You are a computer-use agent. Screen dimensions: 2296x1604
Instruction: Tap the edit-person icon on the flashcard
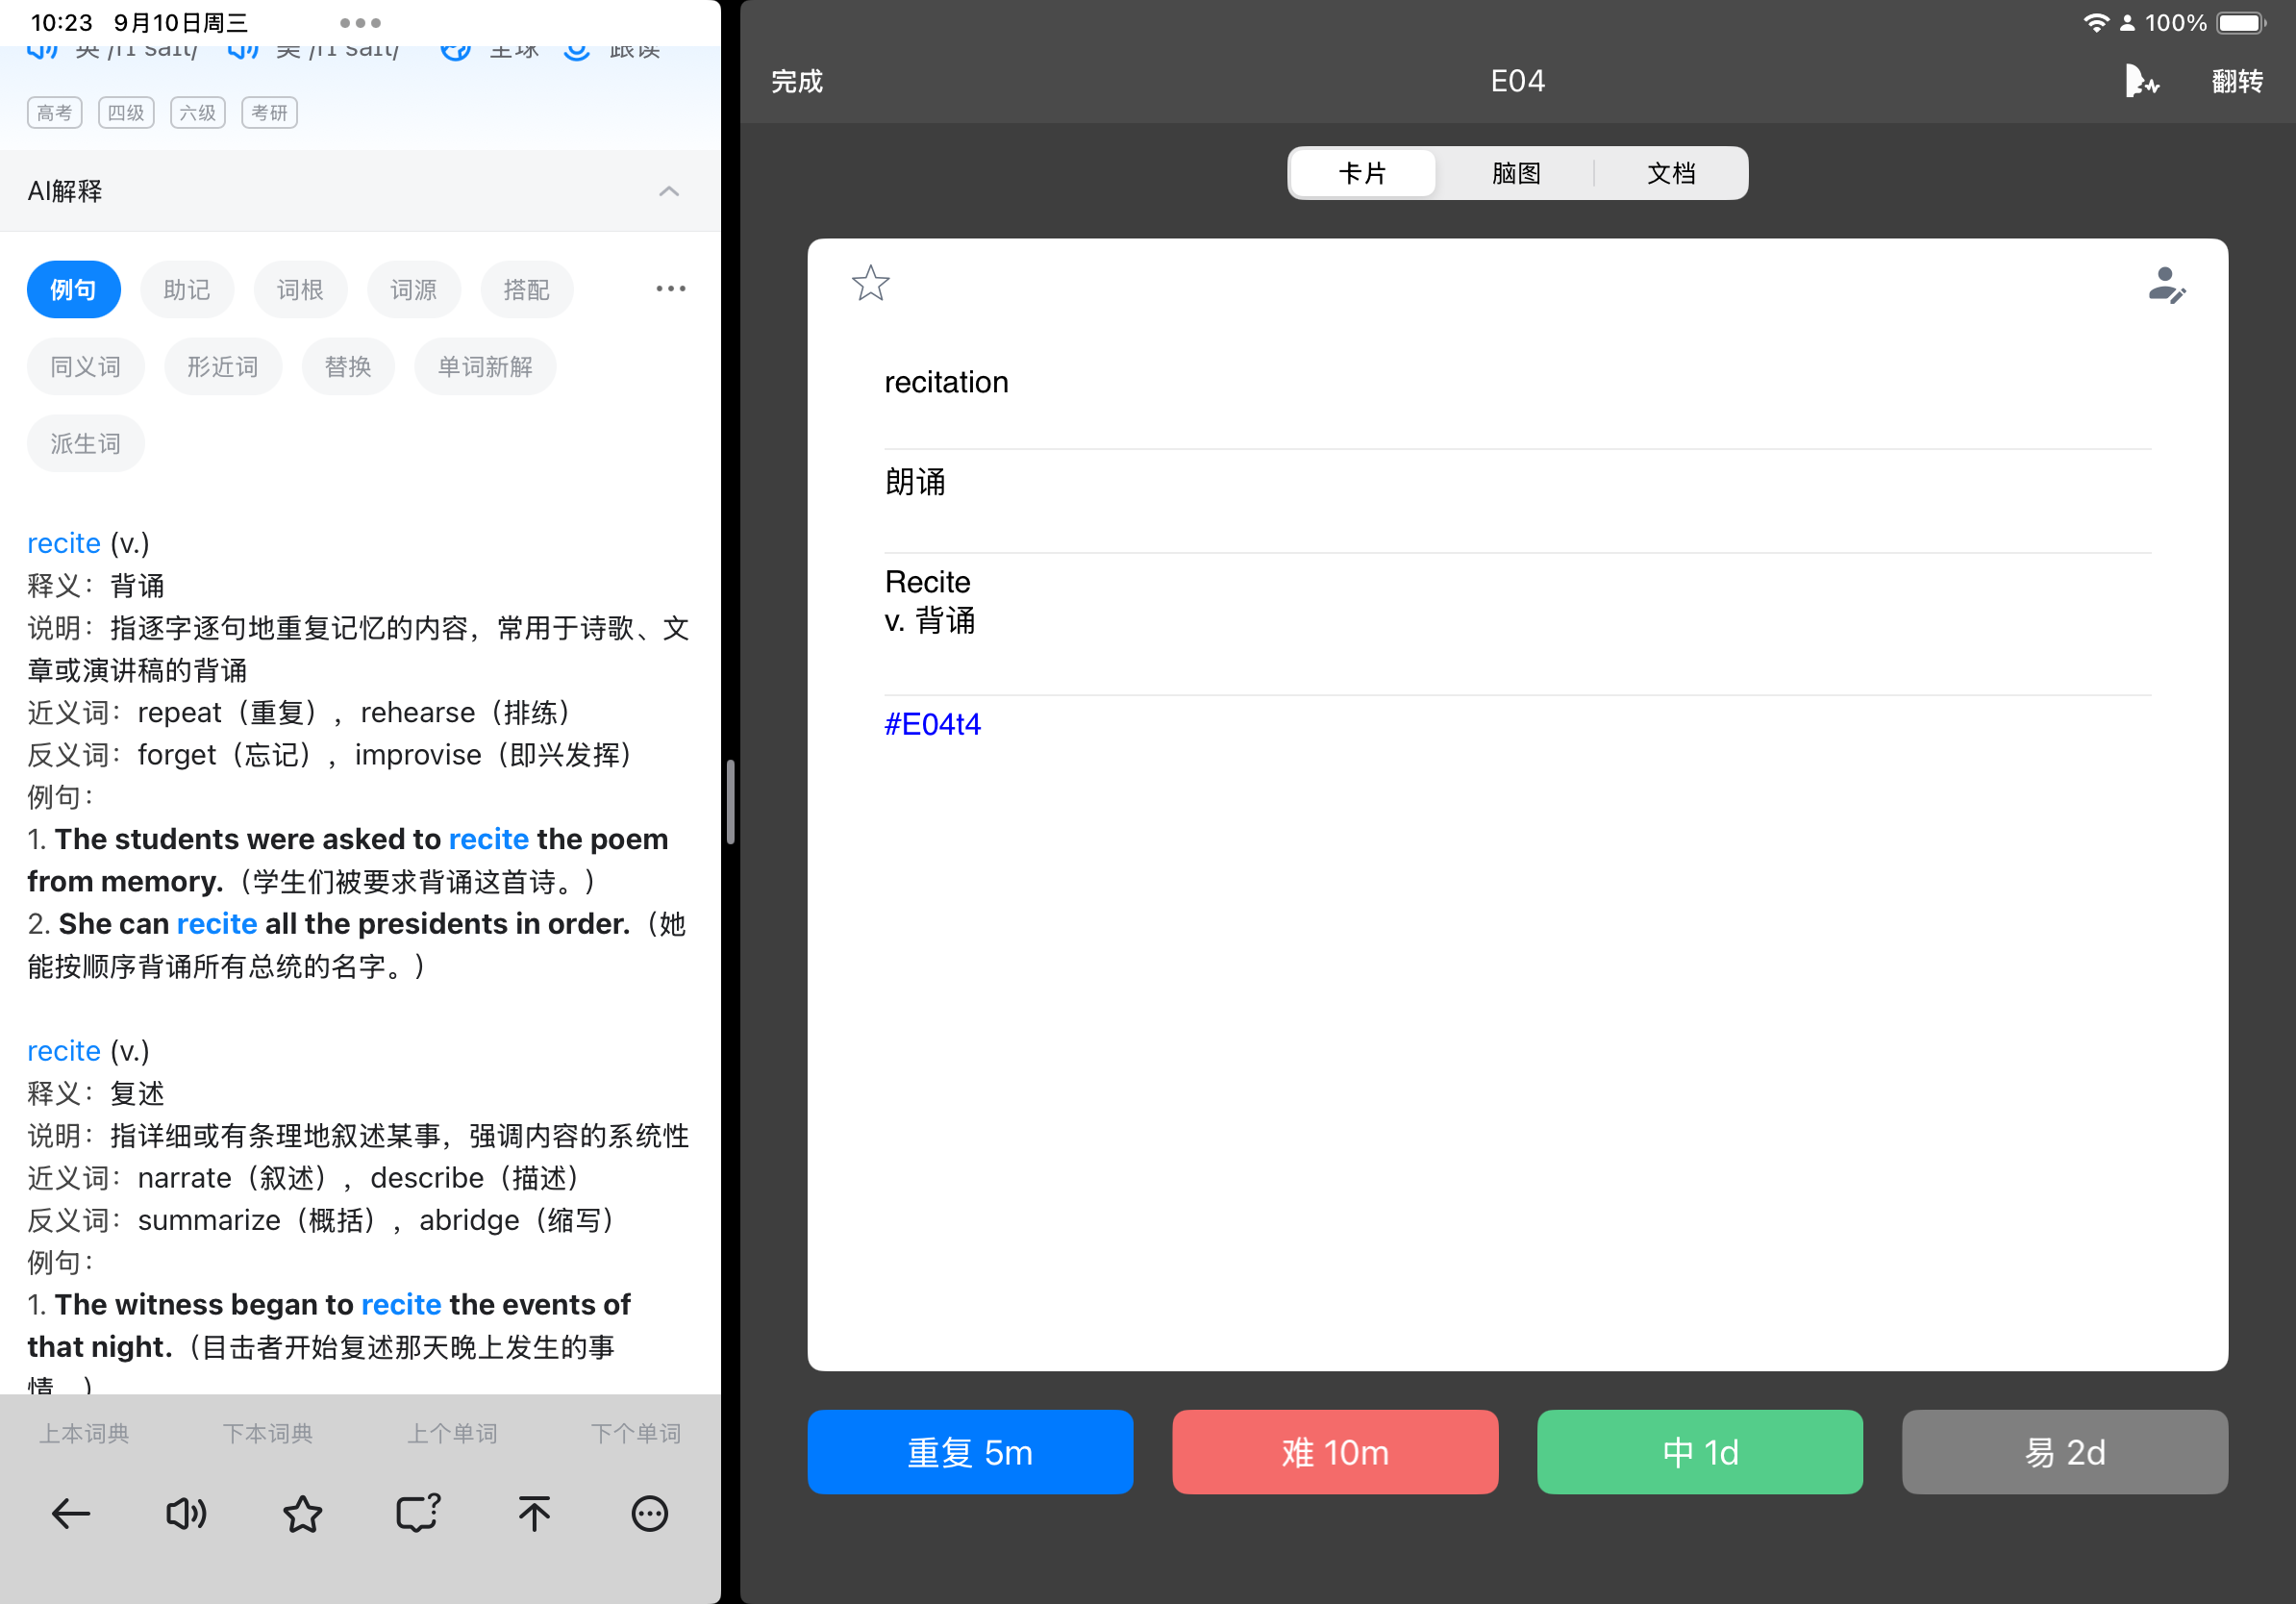(x=2166, y=285)
